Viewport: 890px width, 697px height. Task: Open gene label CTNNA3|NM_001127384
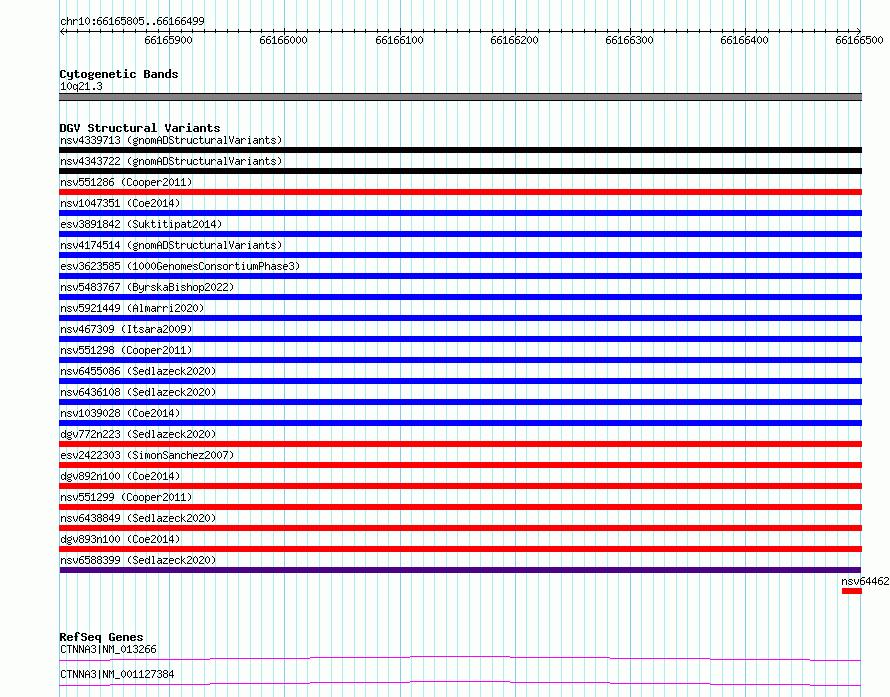(x=117, y=674)
